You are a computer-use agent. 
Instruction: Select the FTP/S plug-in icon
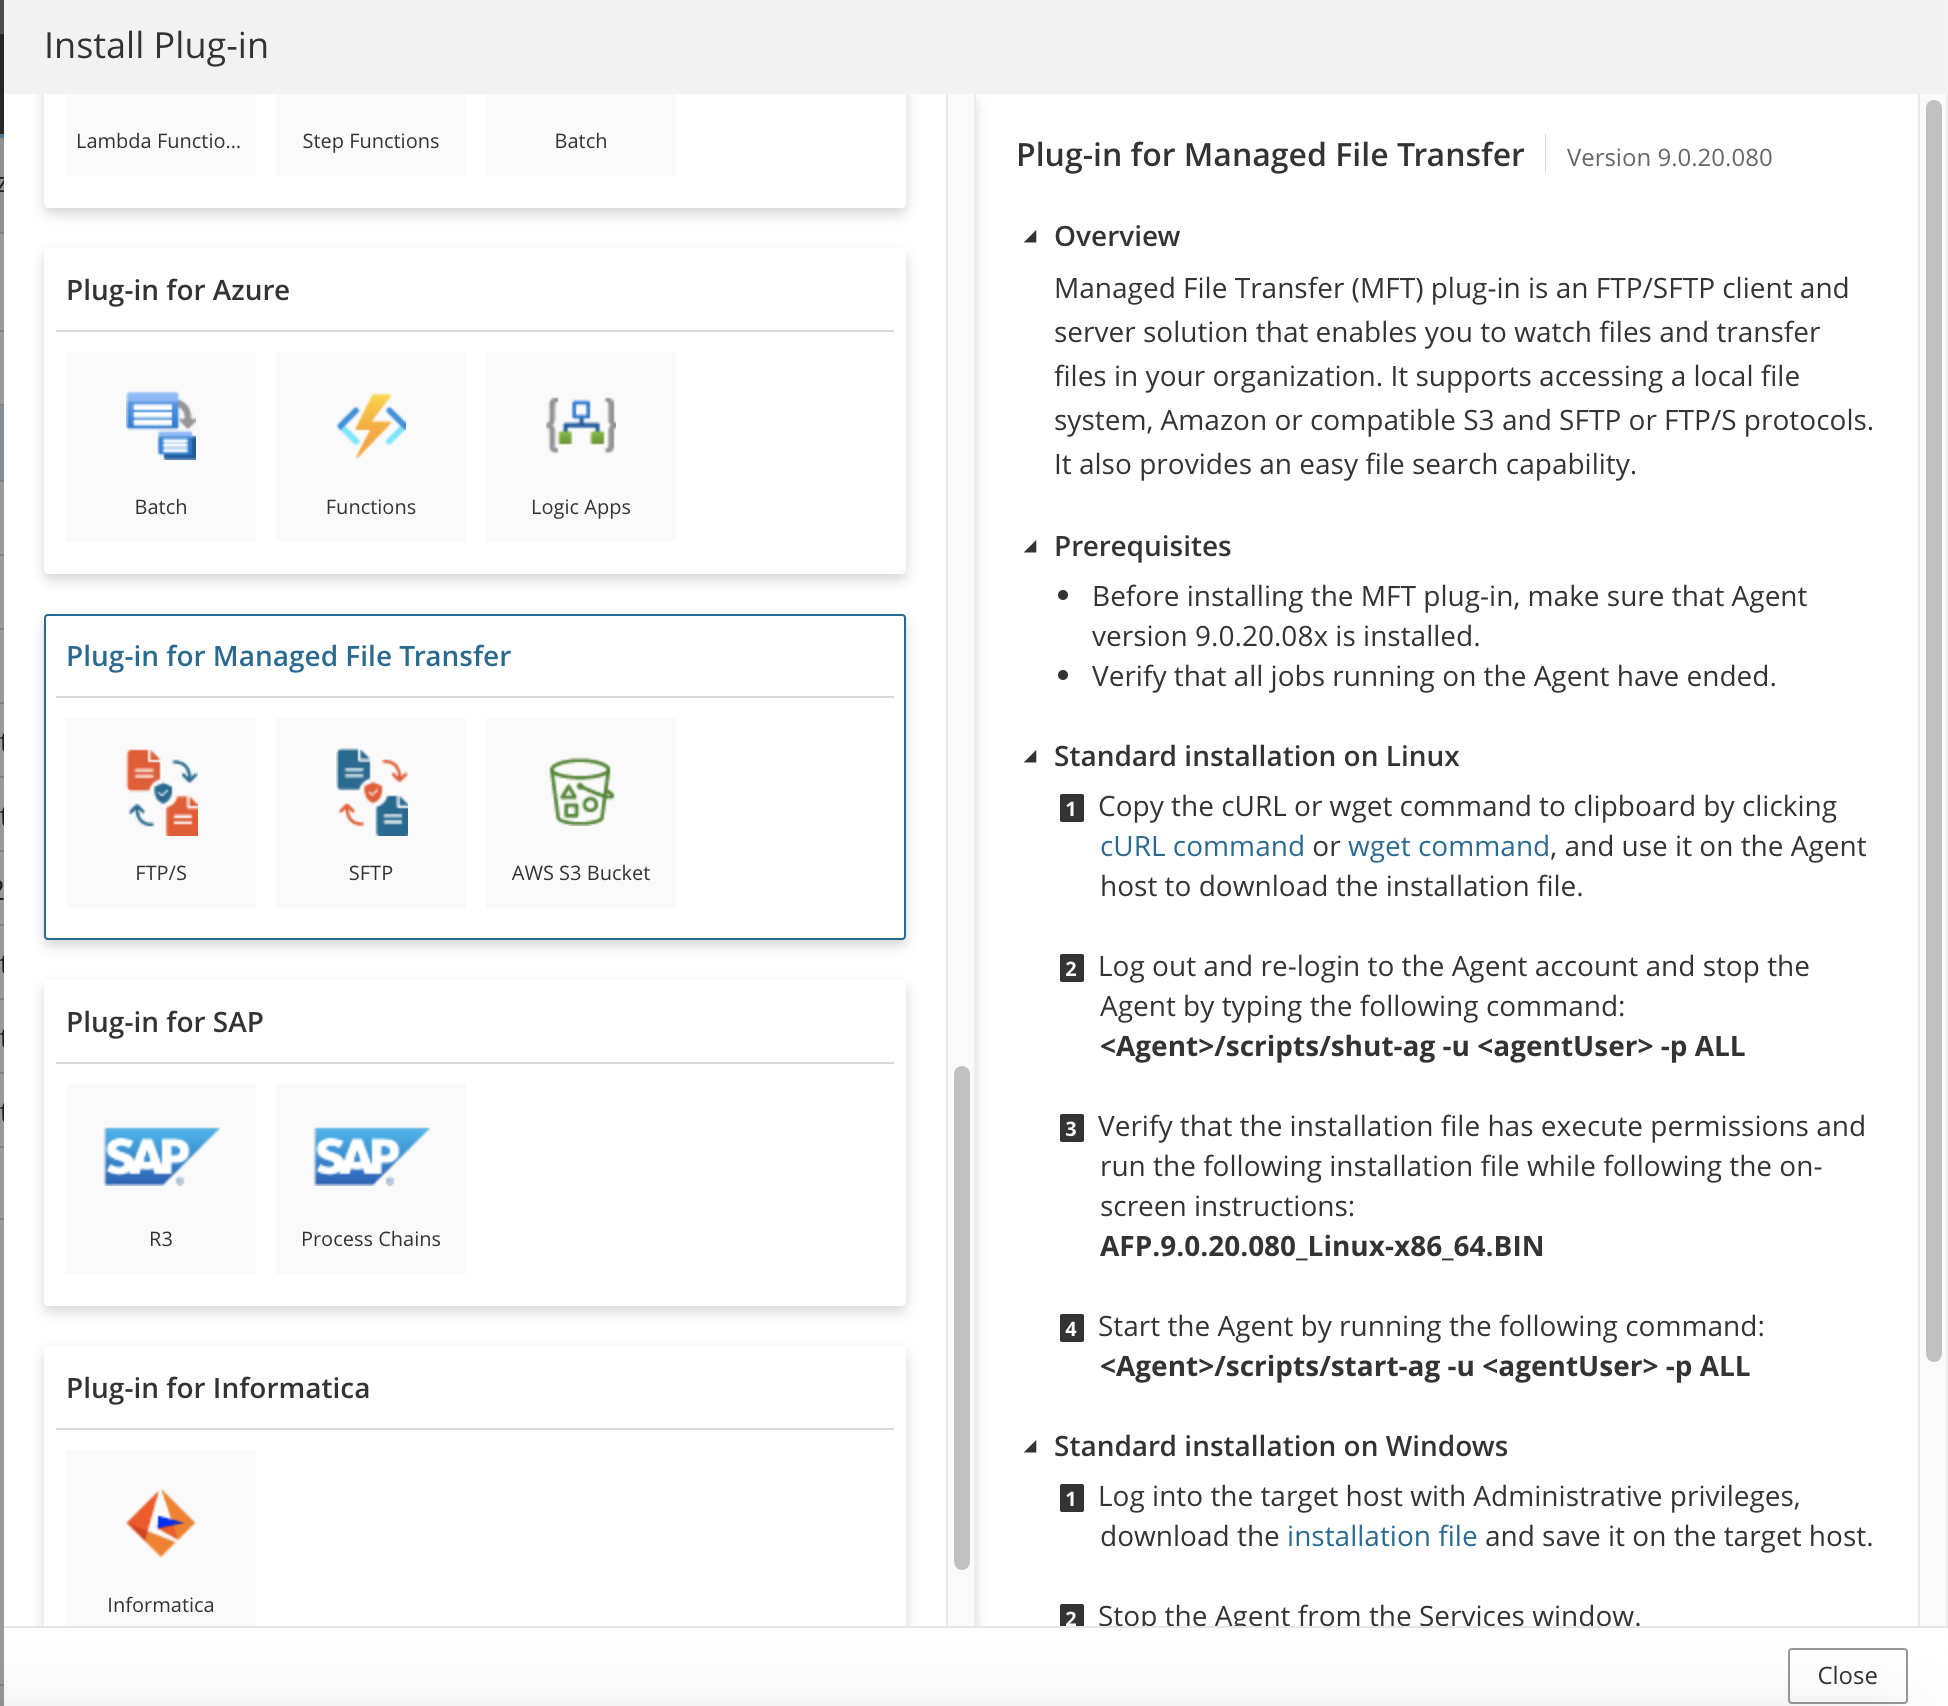point(160,810)
